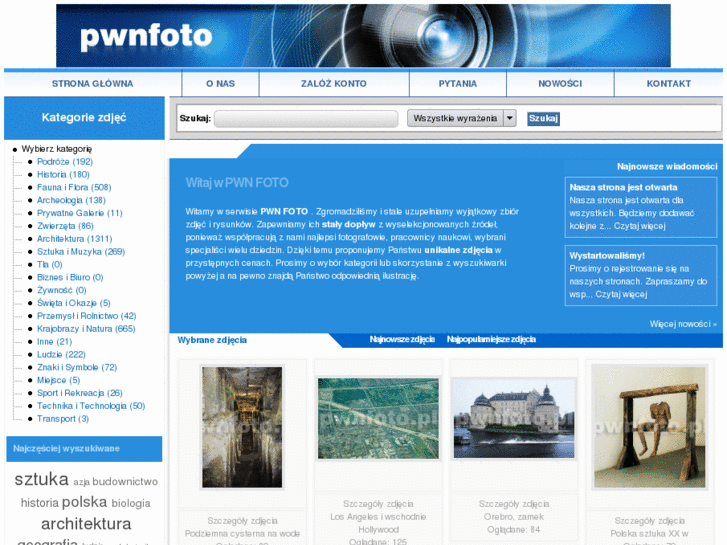Open the O NAS page
This screenshot has height=545, width=727.
point(220,83)
